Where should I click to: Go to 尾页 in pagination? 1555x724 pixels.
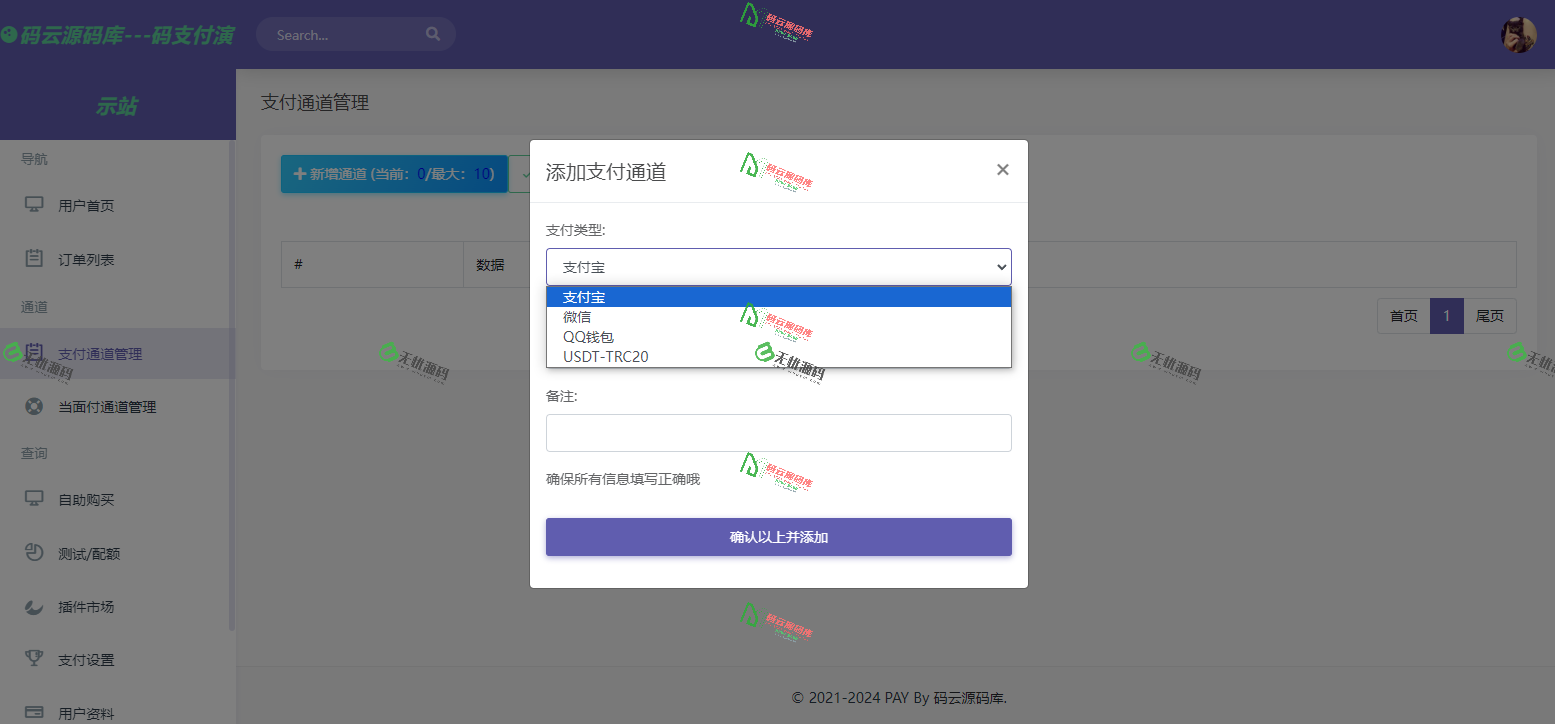coord(1489,315)
